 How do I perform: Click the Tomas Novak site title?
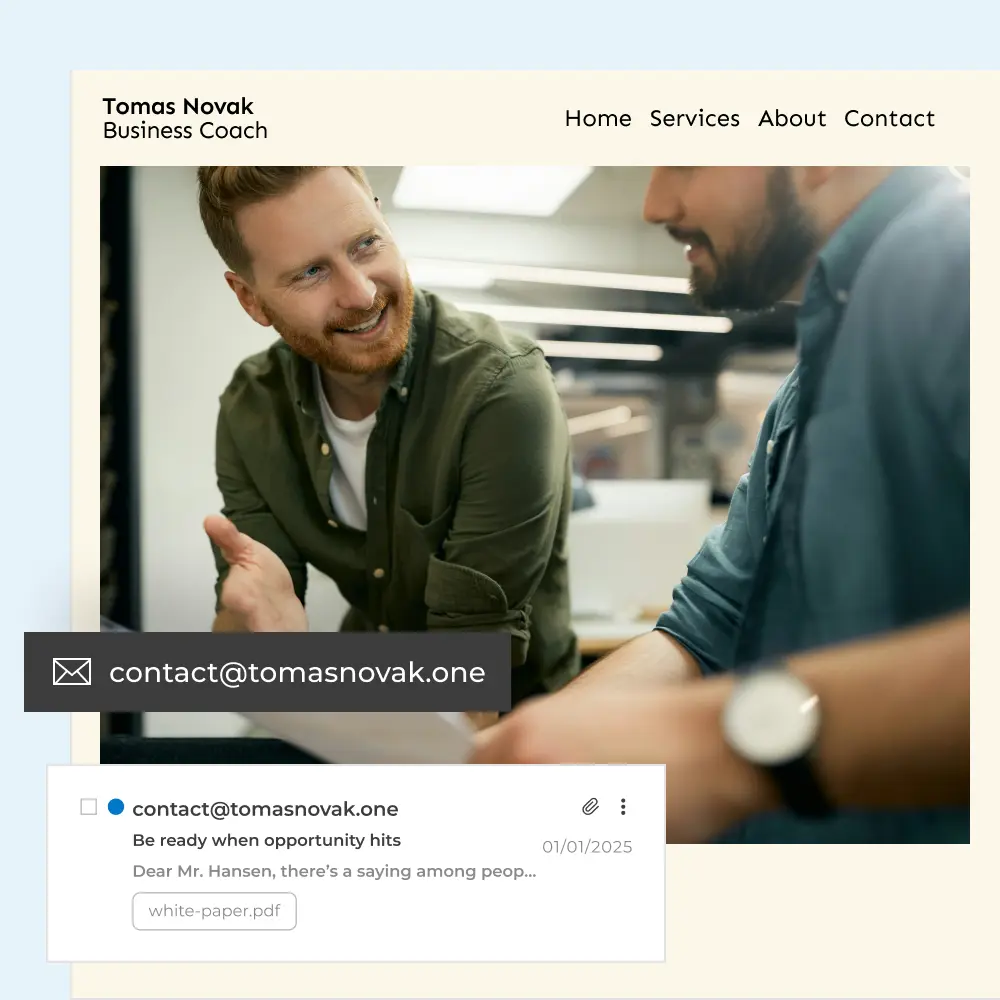pyautogui.click(x=178, y=106)
